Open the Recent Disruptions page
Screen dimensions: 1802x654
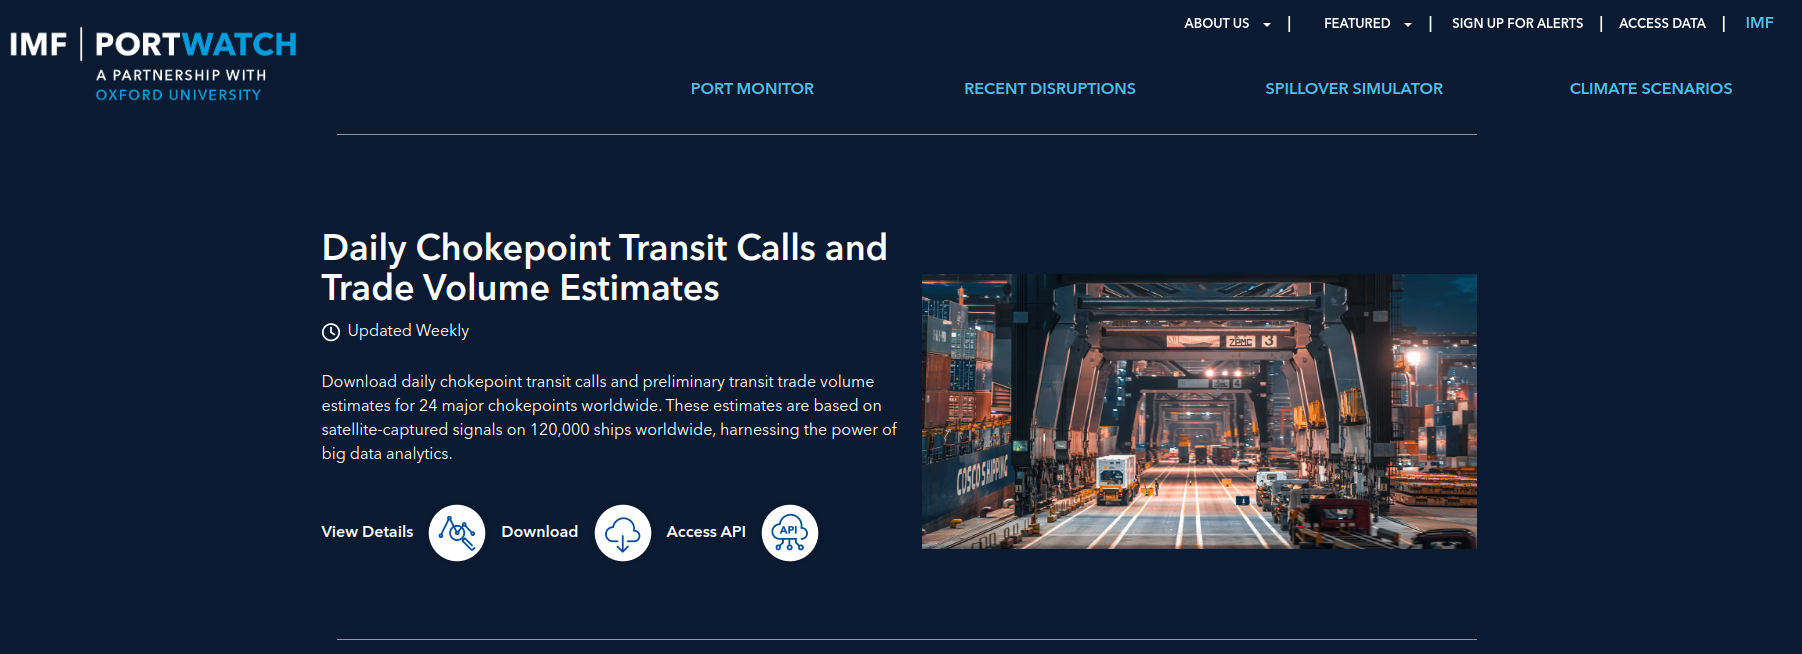pos(1049,89)
